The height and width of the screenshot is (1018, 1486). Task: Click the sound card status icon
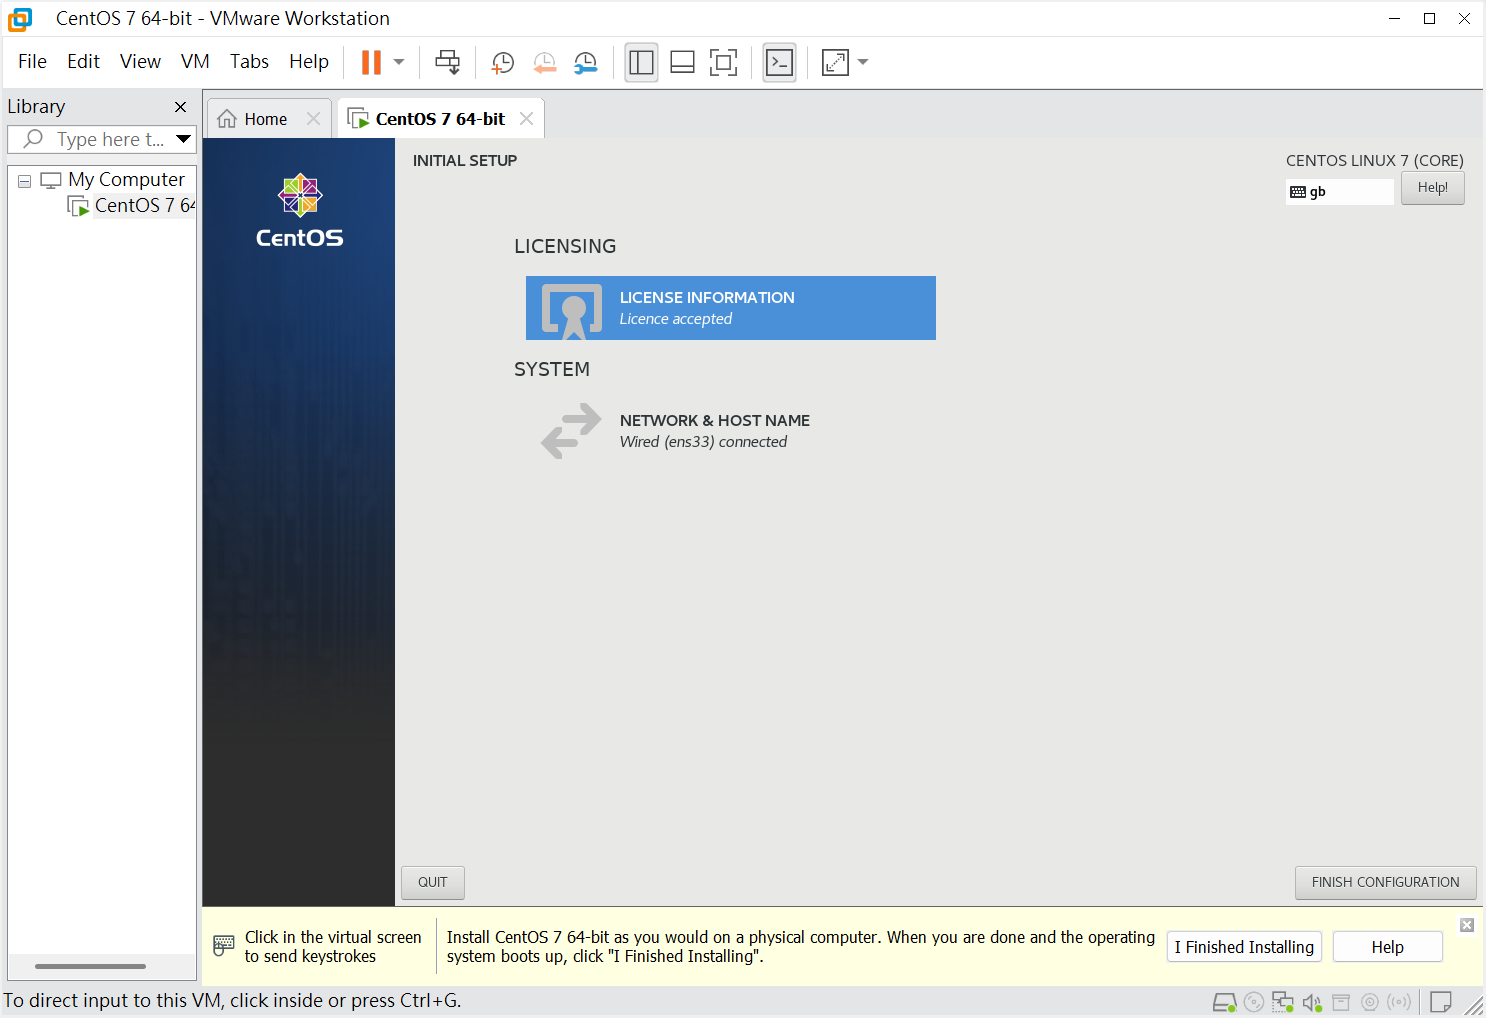tap(1312, 1002)
